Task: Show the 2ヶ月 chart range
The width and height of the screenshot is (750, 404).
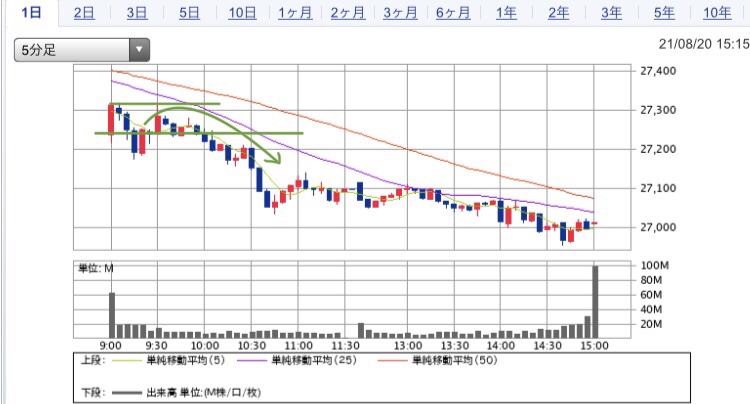Action: tap(348, 13)
